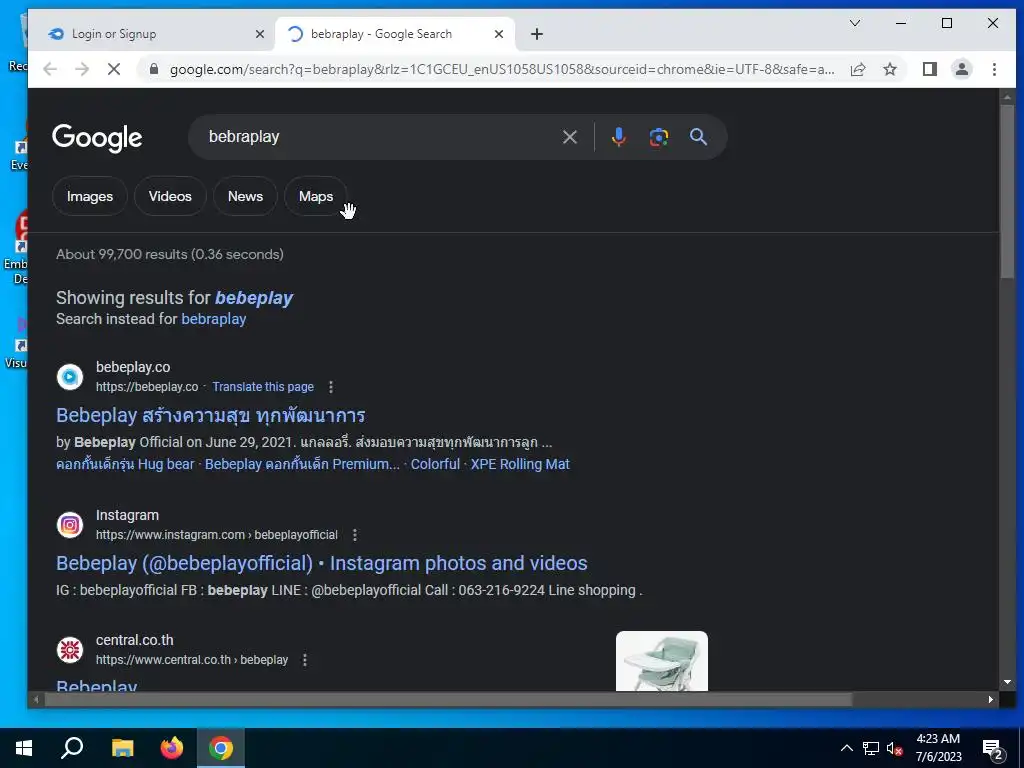Filter results by Videos
The width and height of the screenshot is (1024, 768).
(x=170, y=196)
